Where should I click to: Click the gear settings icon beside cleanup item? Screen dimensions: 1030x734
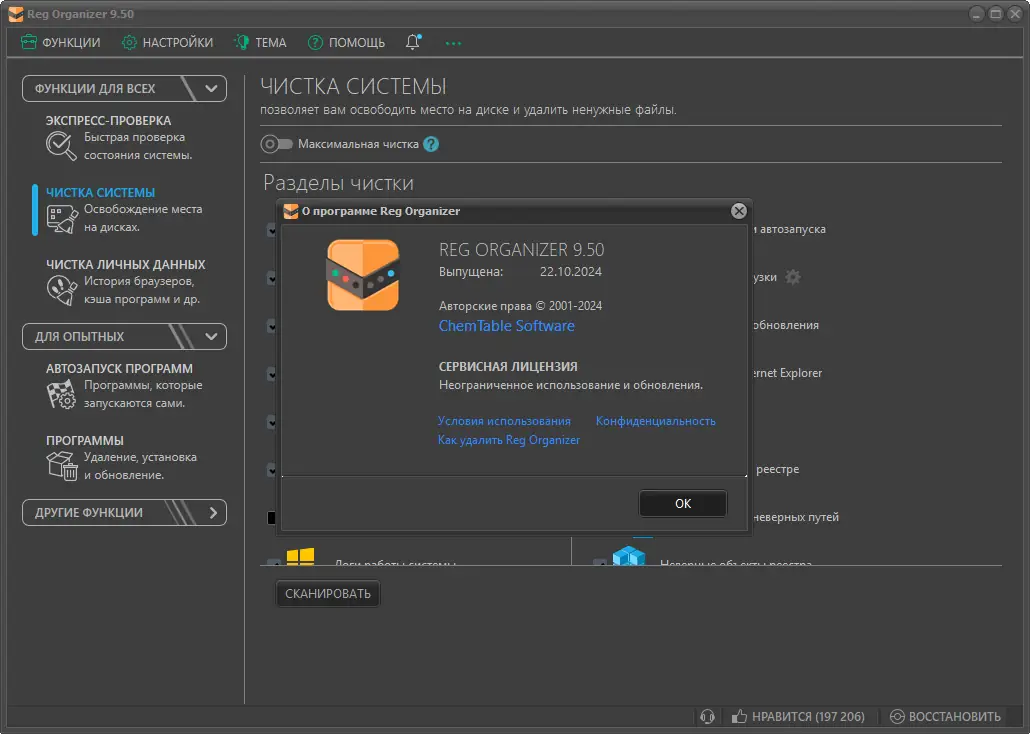(793, 277)
